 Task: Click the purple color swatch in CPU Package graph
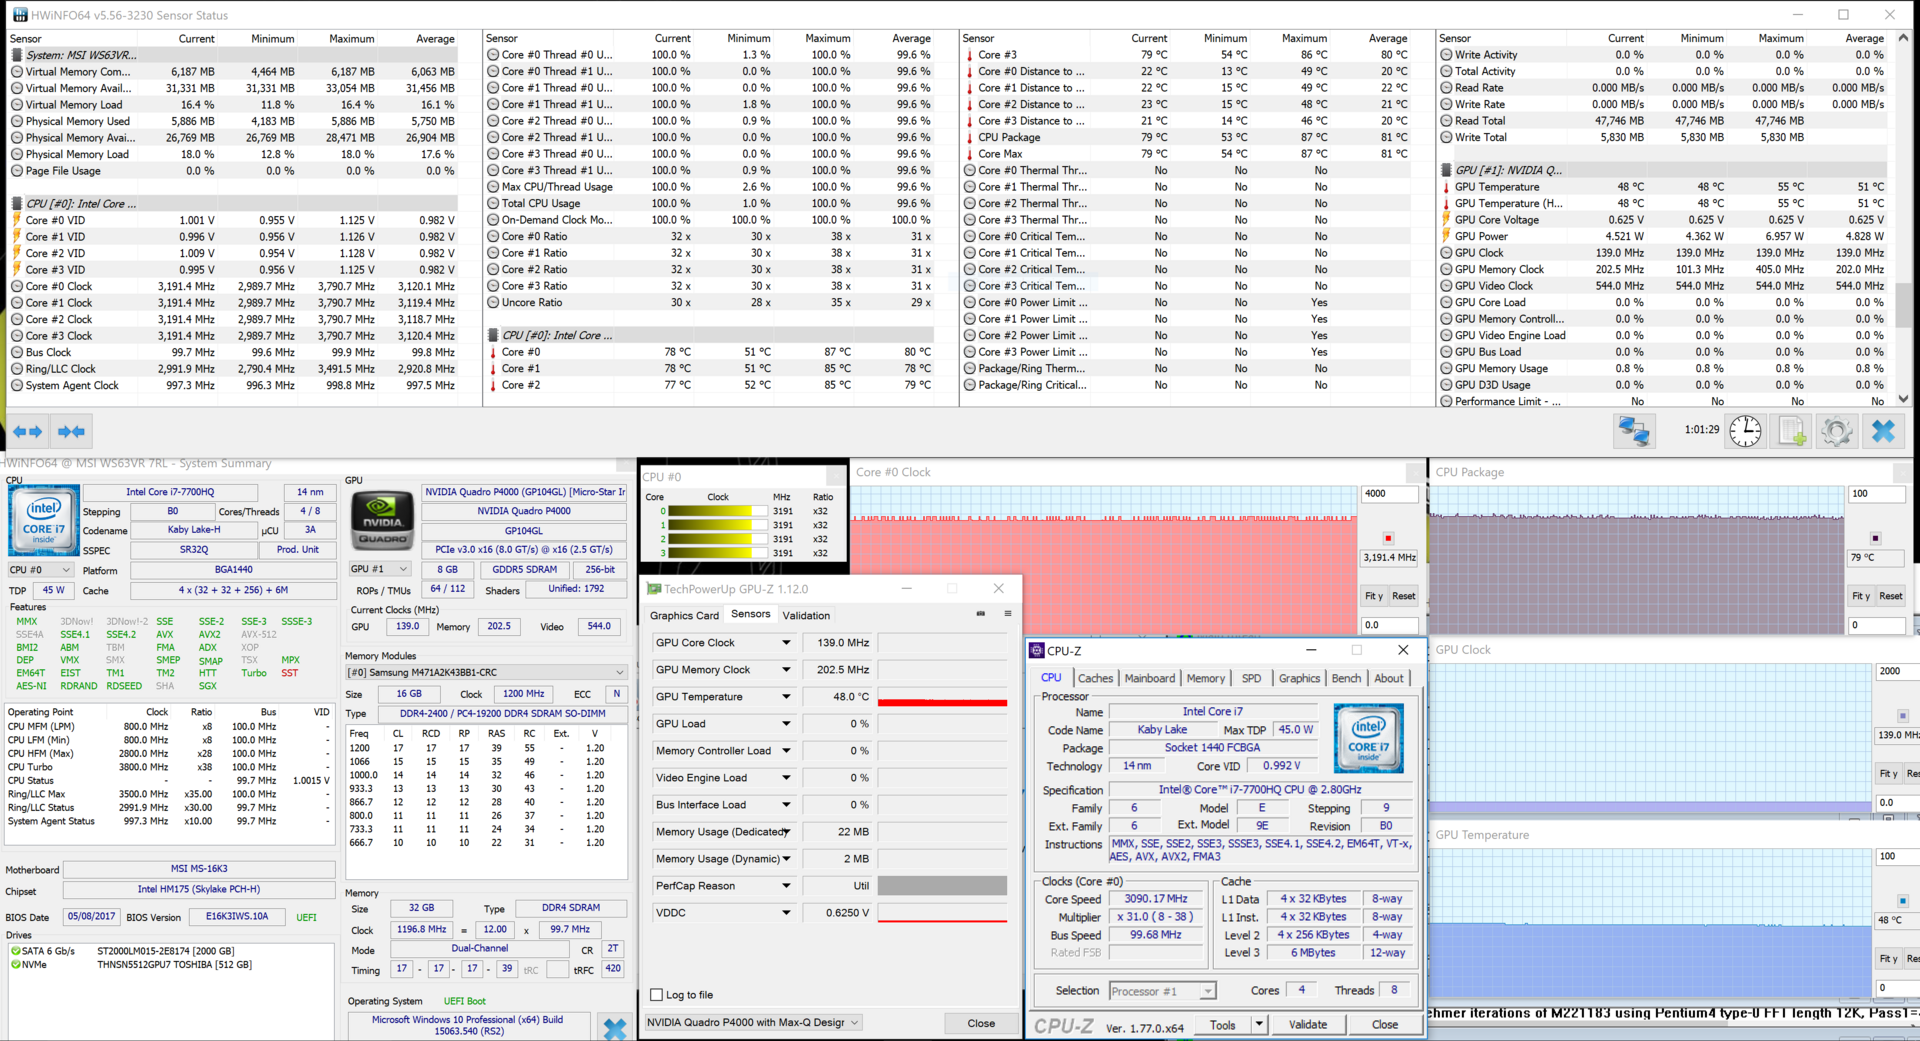(x=1875, y=538)
